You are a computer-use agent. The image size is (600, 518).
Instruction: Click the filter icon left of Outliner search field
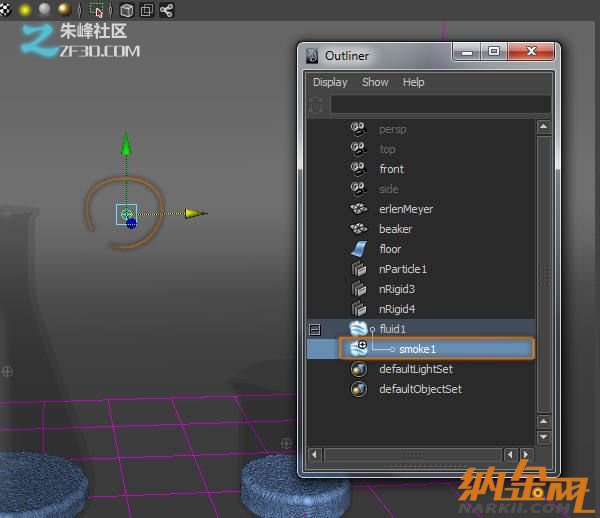coord(316,104)
